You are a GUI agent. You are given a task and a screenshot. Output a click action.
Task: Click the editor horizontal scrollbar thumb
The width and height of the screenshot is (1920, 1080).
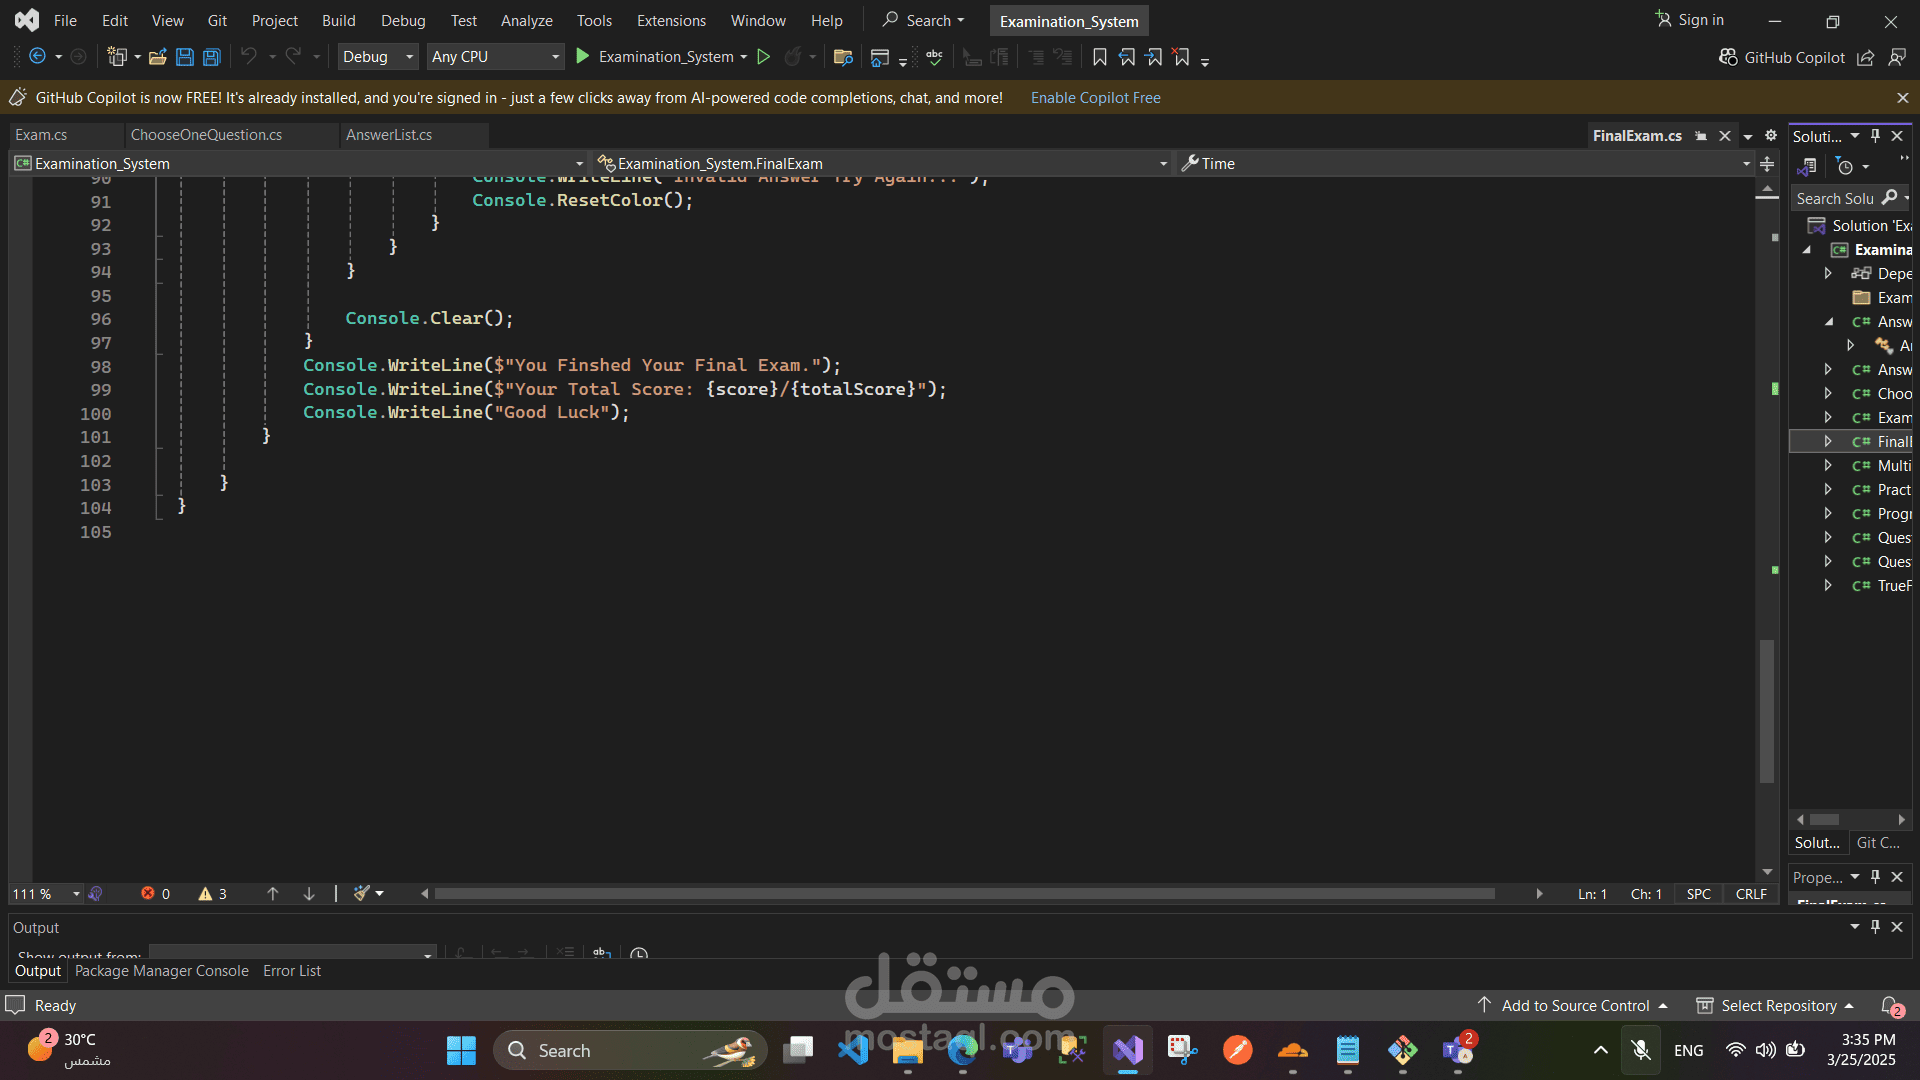[x=965, y=894]
